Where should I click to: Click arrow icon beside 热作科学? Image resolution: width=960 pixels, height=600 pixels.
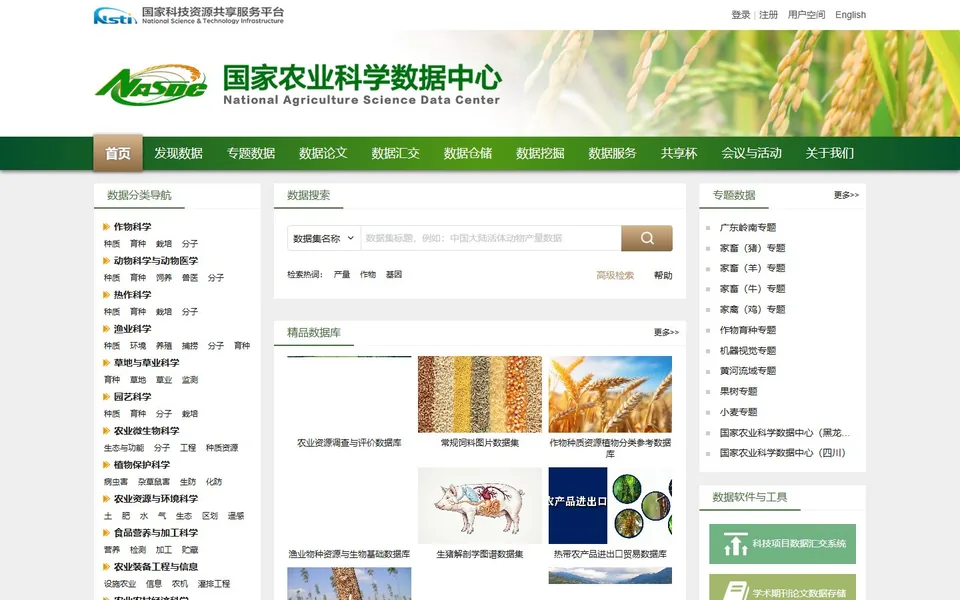pyautogui.click(x=107, y=294)
